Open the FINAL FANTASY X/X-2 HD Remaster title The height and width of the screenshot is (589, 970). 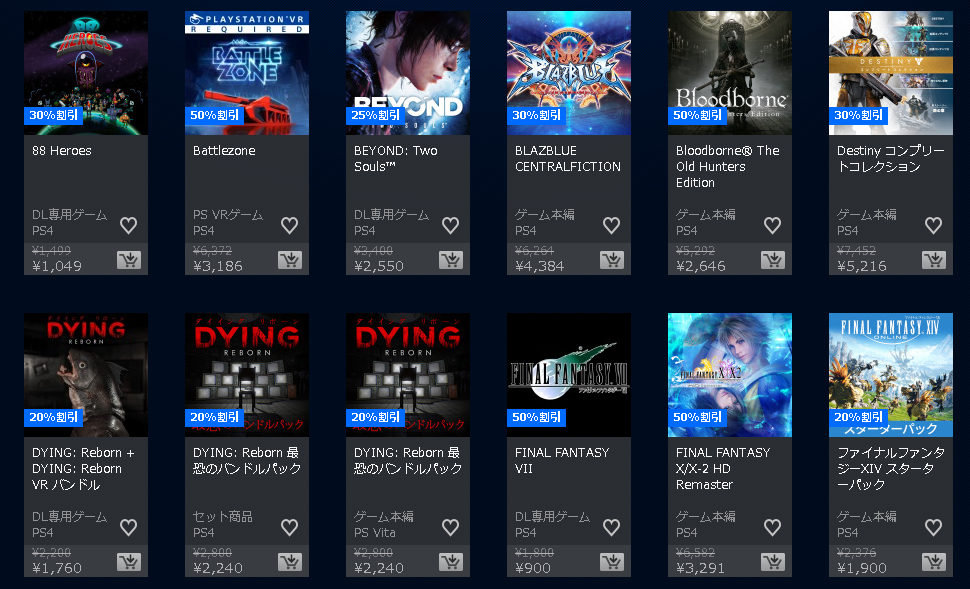(723, 468)
